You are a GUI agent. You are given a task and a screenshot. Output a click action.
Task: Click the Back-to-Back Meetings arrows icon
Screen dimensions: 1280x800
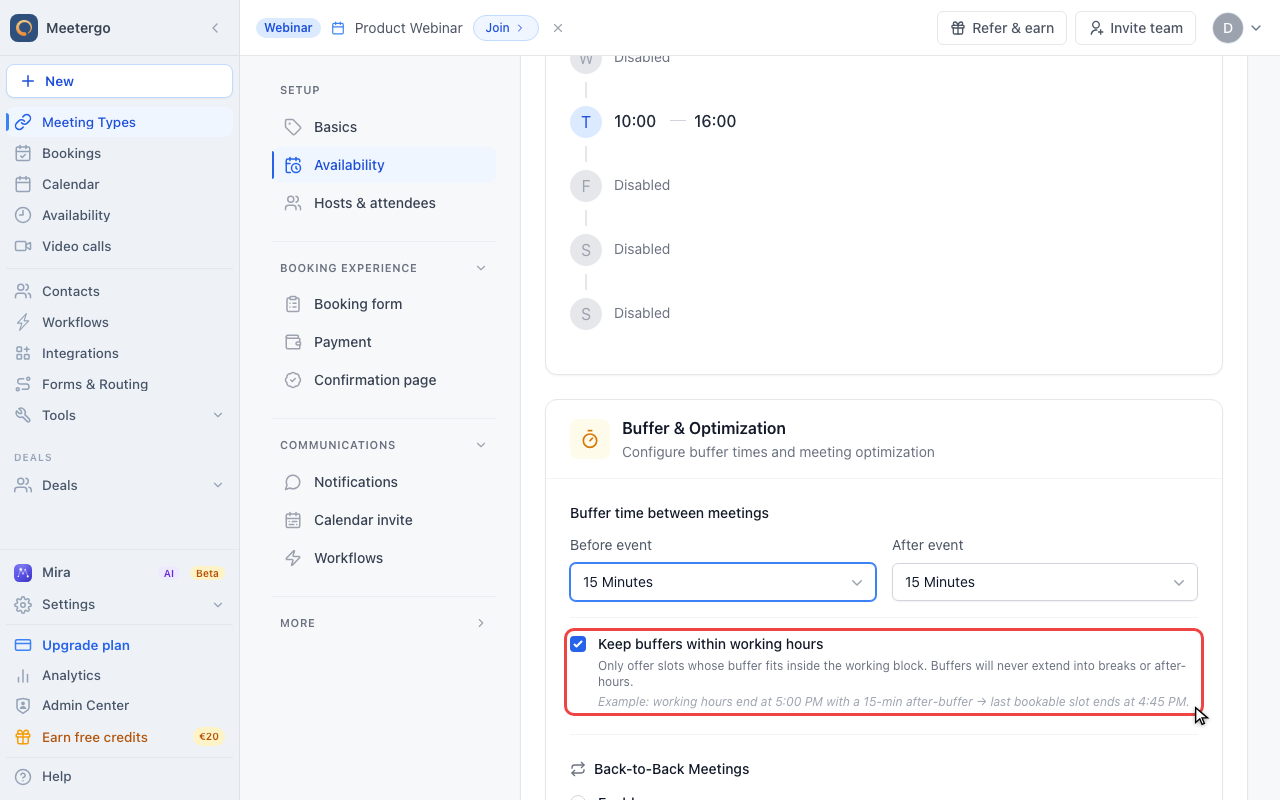point(578,769)
